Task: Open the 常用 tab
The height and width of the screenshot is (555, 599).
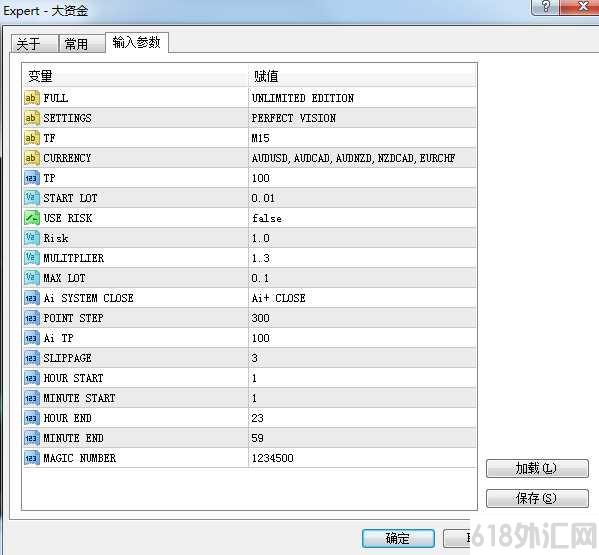Action: 81,44
